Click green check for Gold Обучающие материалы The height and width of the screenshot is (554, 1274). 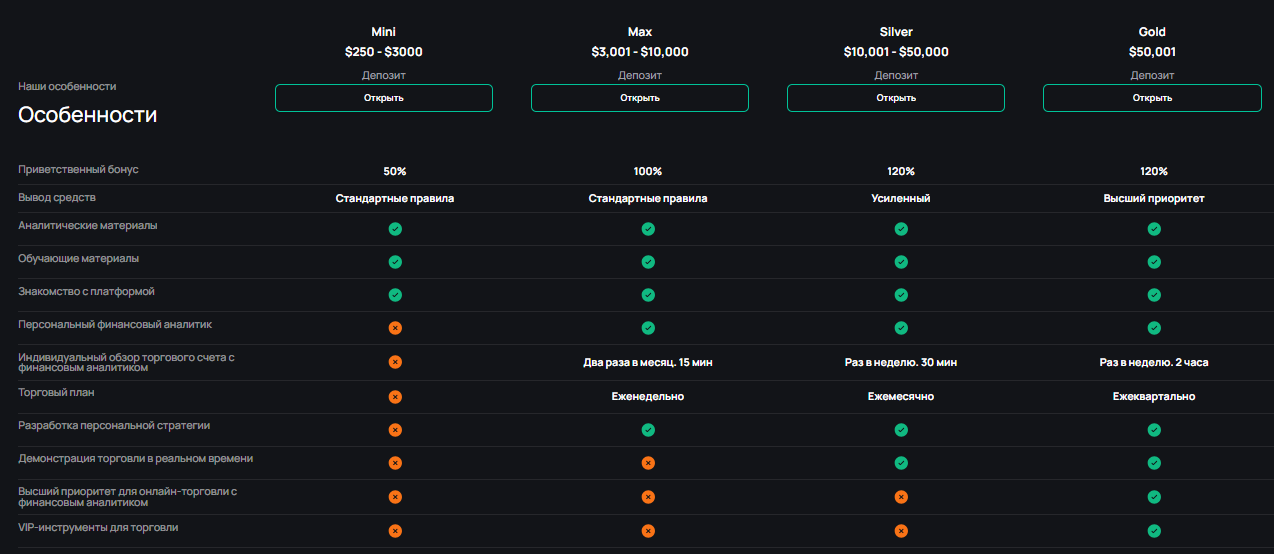pyautogui.click(x=1154, y=262)
